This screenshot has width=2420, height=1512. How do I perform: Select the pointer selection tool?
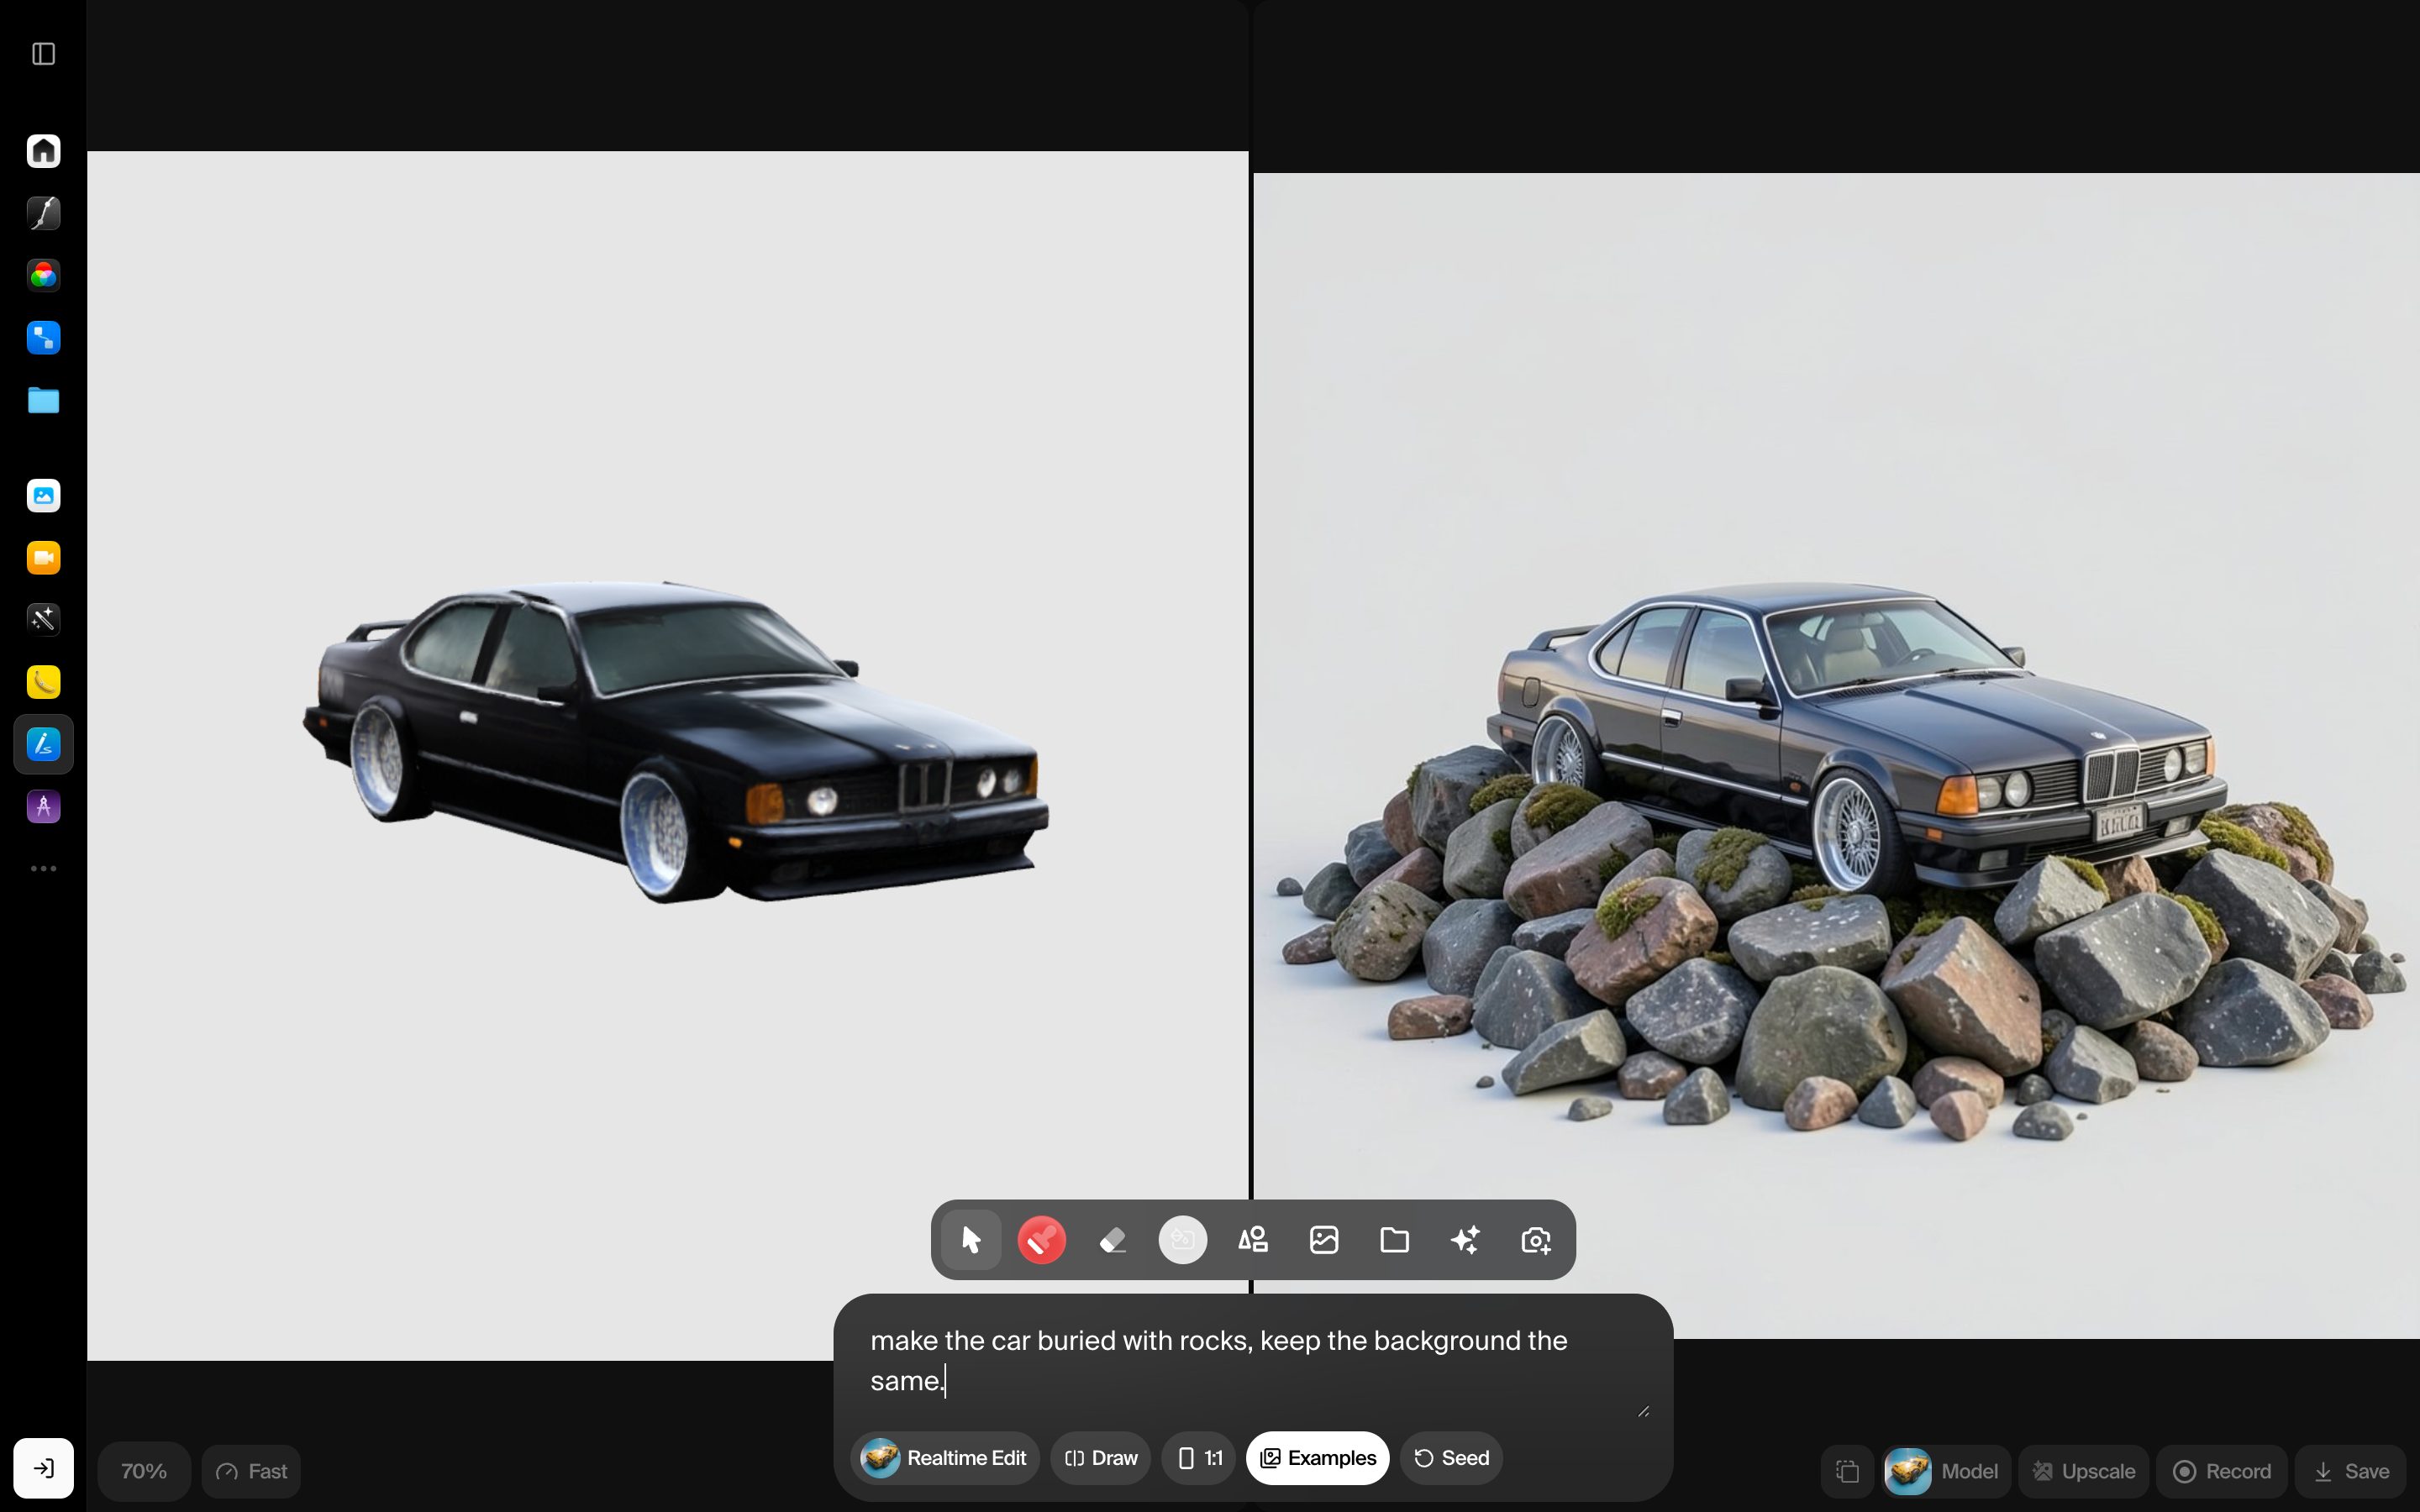point(971,1240)
